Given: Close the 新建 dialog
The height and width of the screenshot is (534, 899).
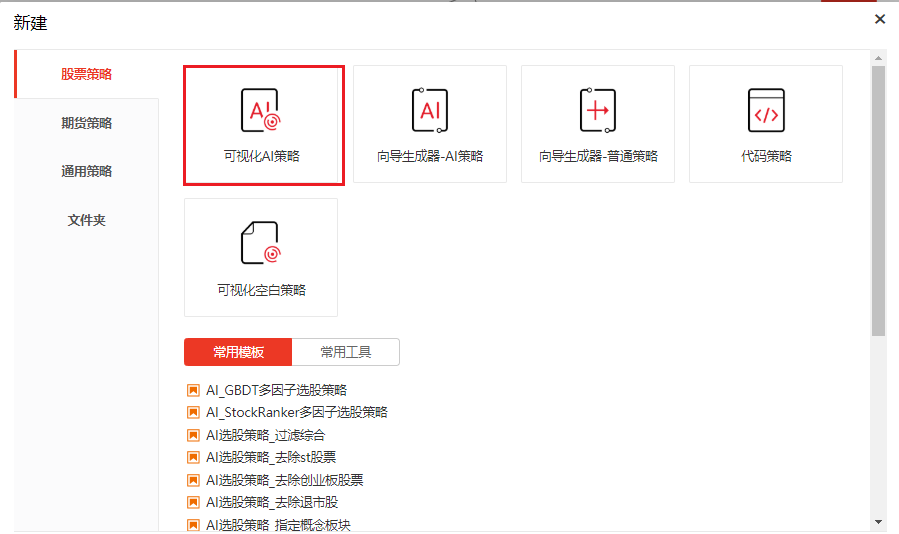Looking at the screenshot, I should tap(880, 20).
